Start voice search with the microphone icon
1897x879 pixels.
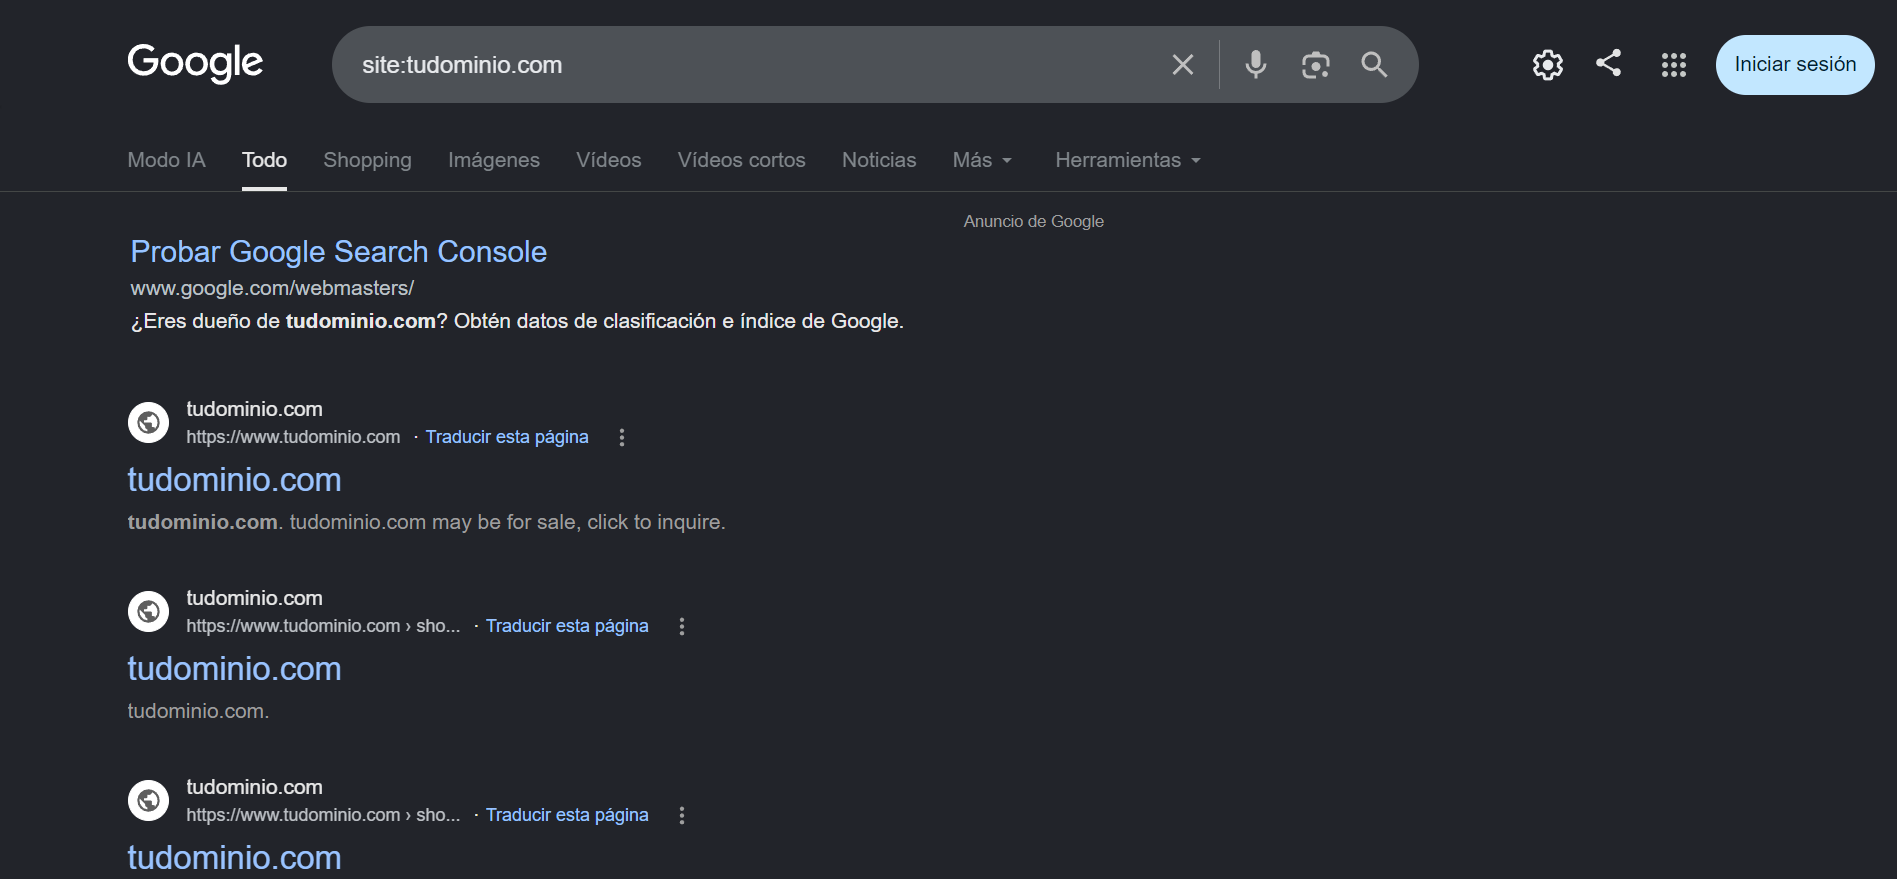point(1256,65)
